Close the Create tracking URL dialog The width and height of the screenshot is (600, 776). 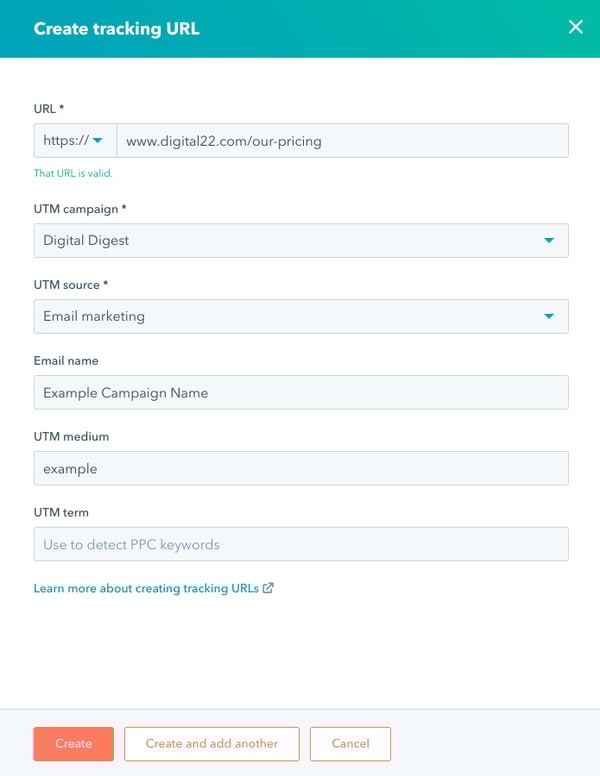(575, 27)
